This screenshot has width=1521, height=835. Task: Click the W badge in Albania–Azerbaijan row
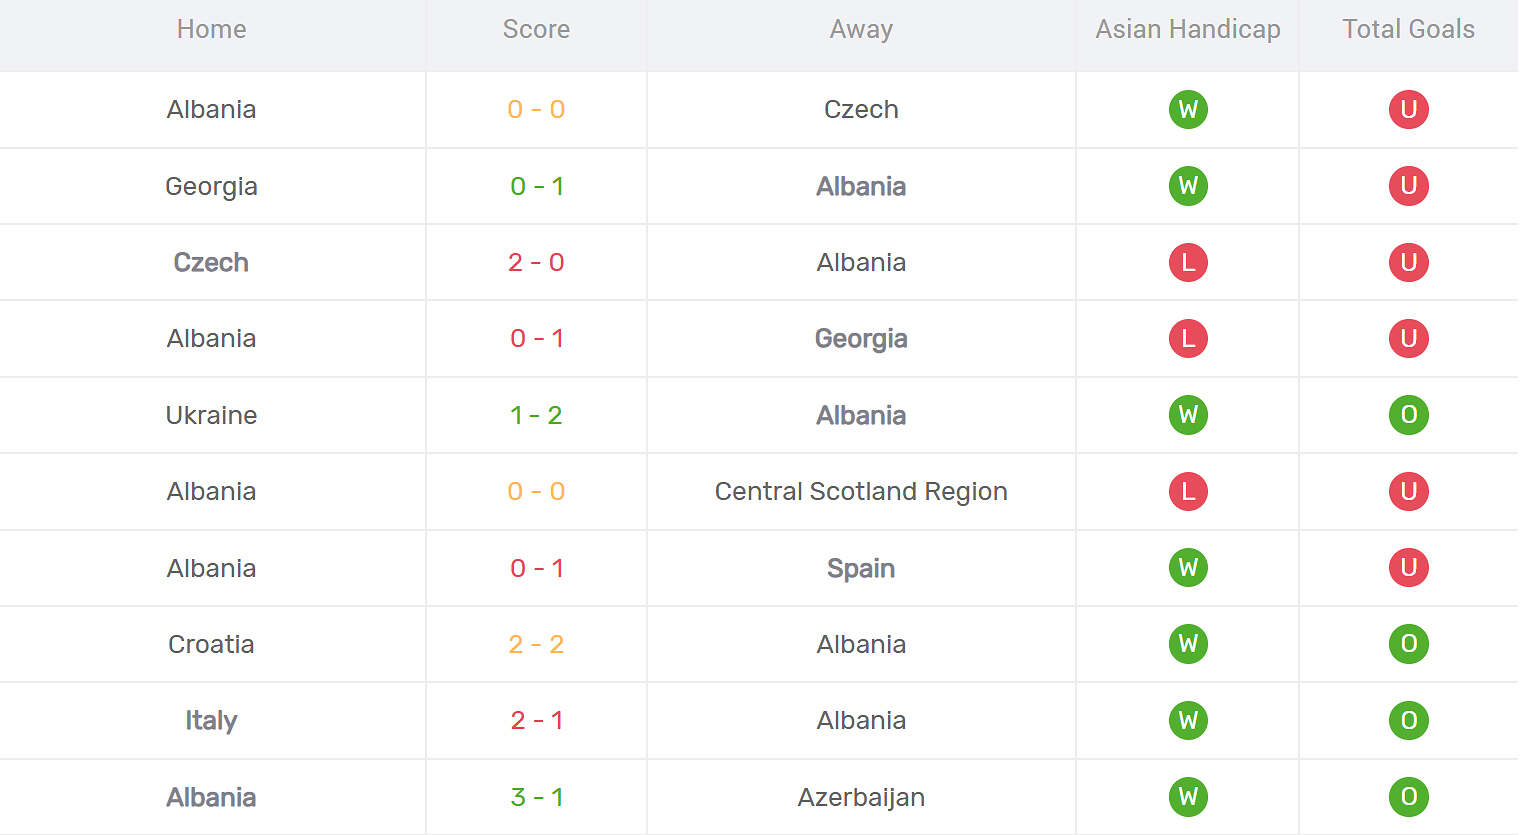point(1188,797)
